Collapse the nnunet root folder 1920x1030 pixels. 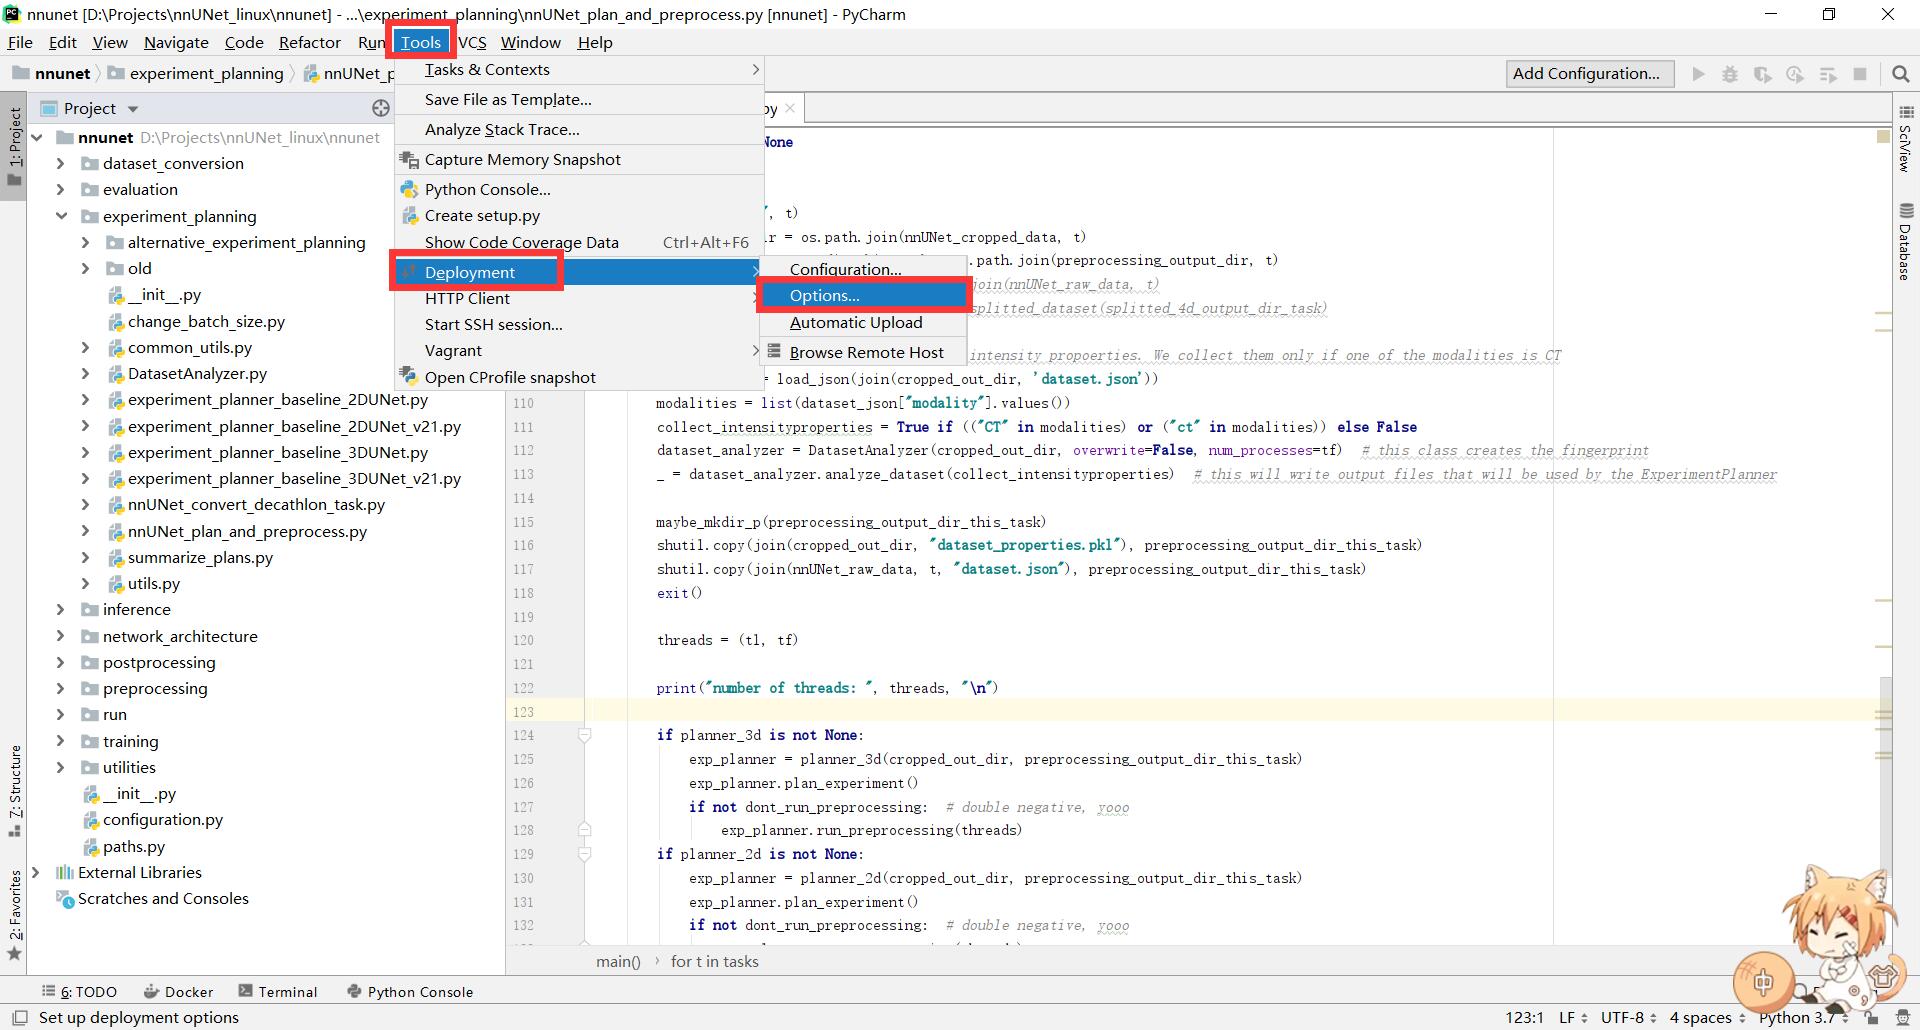[x=37, y=138]
